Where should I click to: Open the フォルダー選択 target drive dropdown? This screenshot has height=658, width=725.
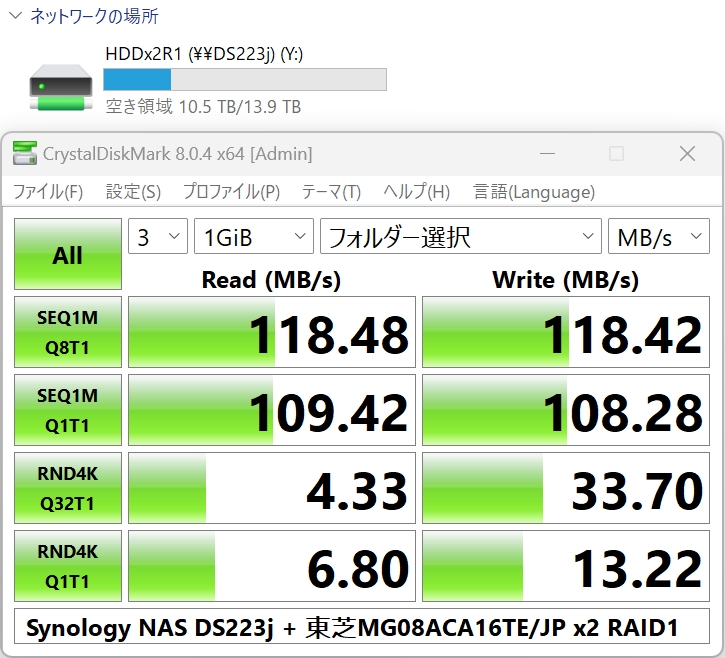coord(461,236)
